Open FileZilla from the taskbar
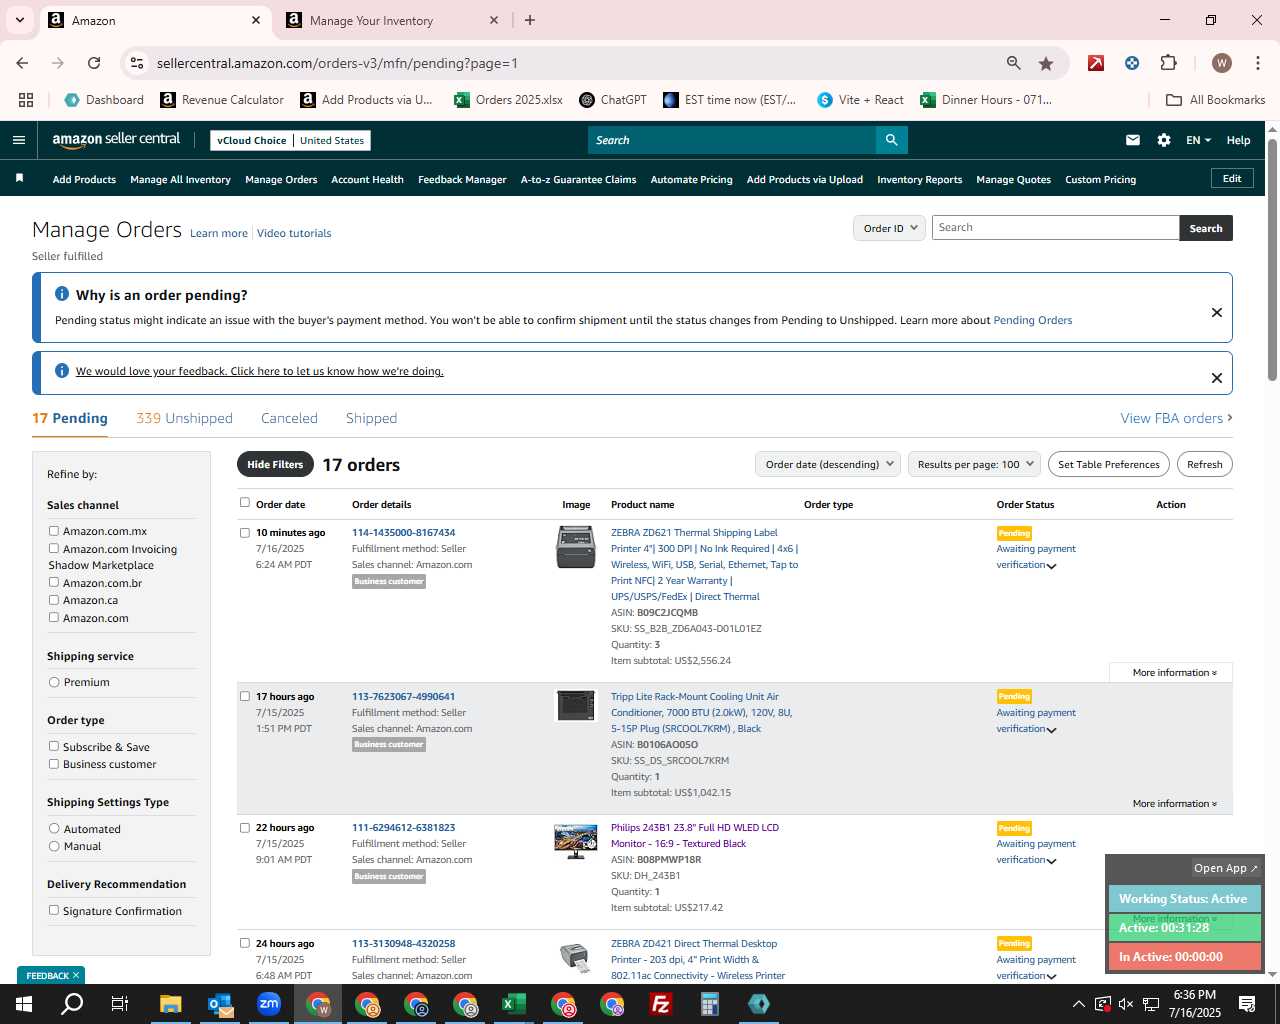Image resolution: width=1280 pixels, height=1024 pixels. point(660,1004)
